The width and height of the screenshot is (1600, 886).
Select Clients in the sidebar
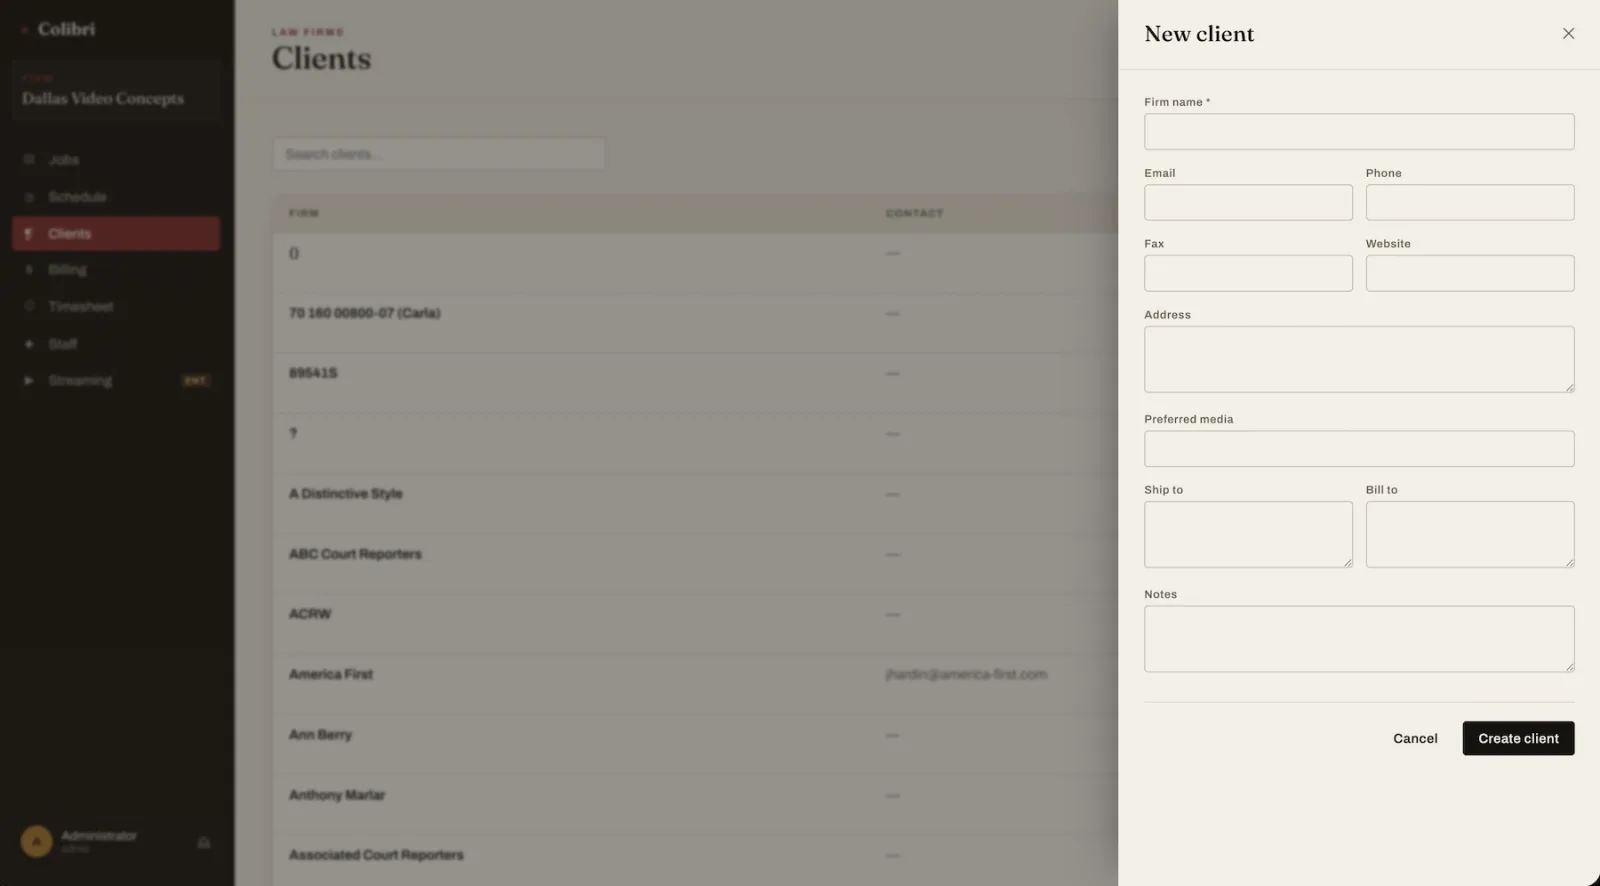pyautogui.click(x=116, y=233)
